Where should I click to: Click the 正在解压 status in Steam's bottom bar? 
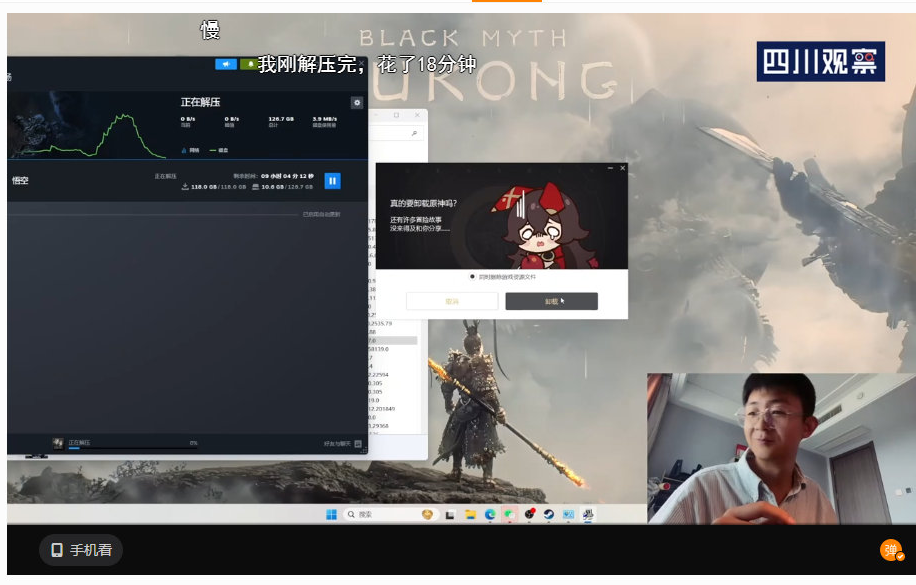click(x=79, y=442)
